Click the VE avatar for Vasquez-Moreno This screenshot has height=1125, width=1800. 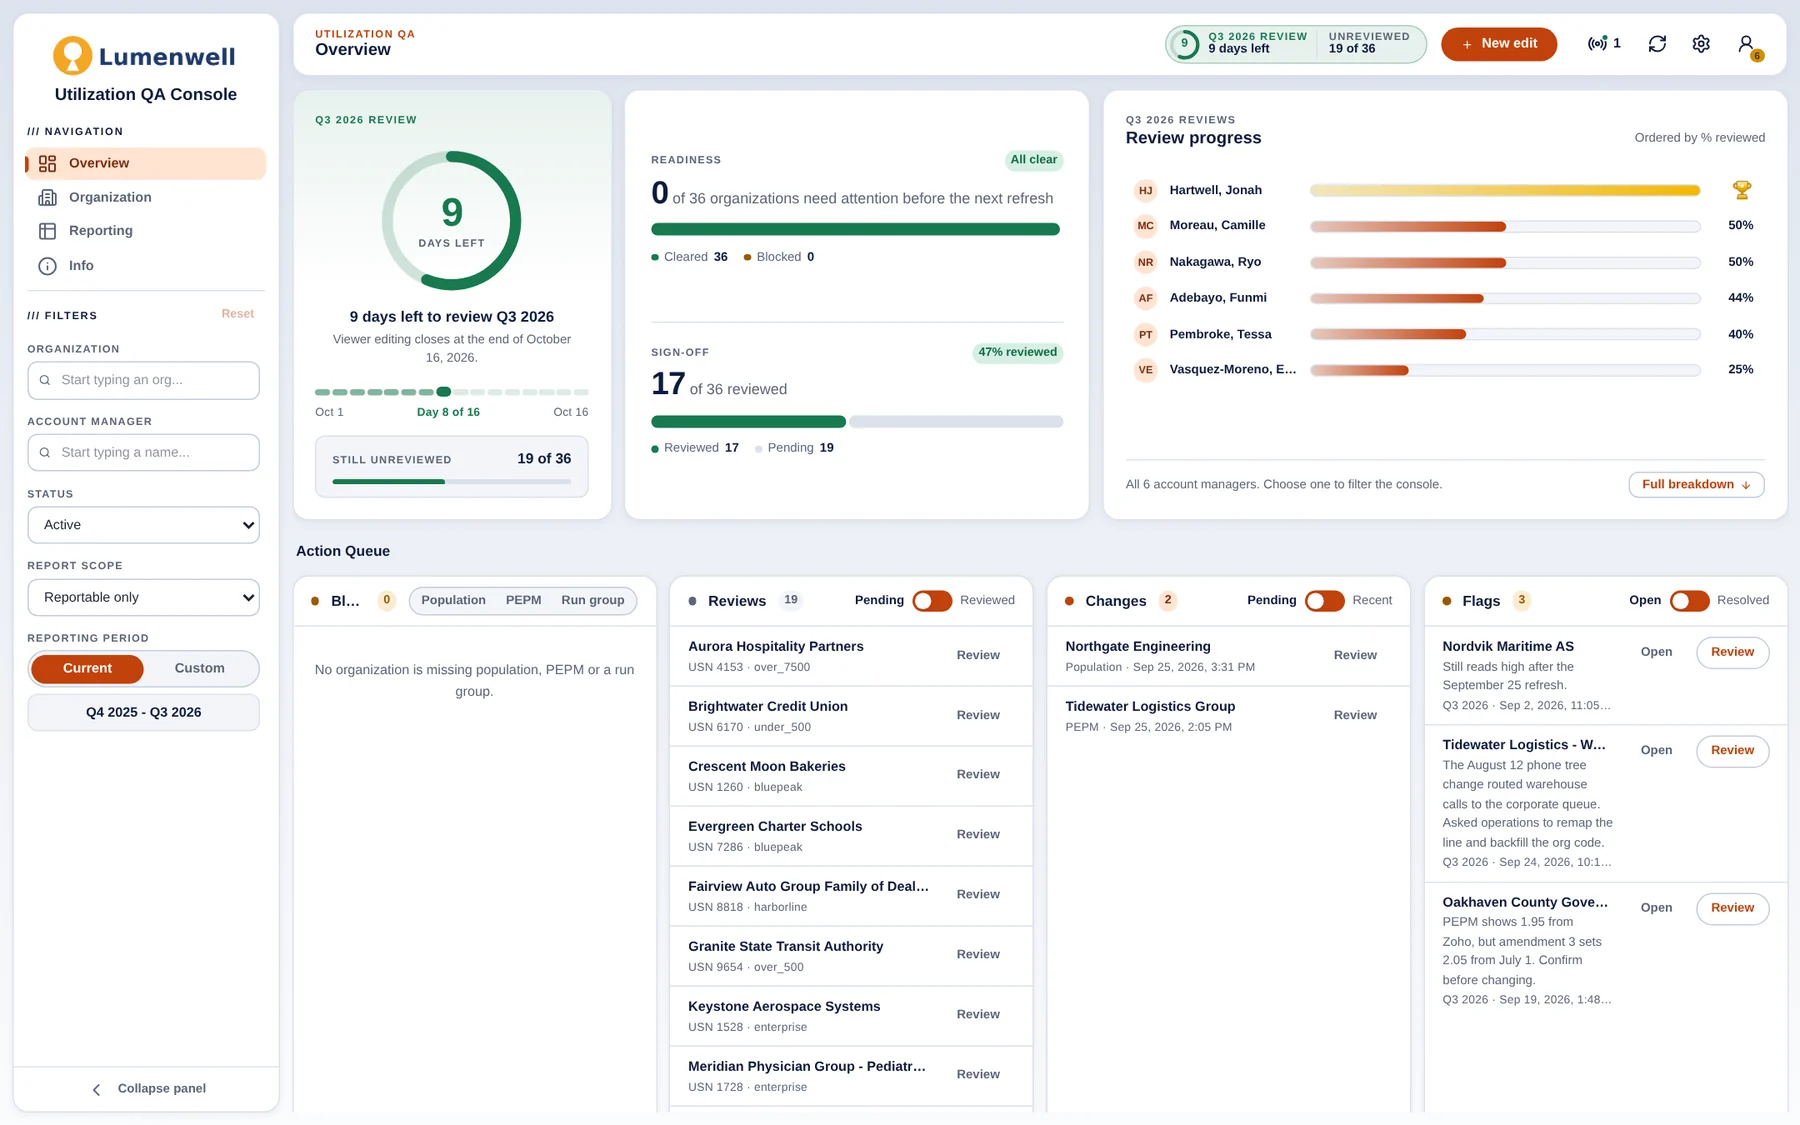(x=1145, y=370)
